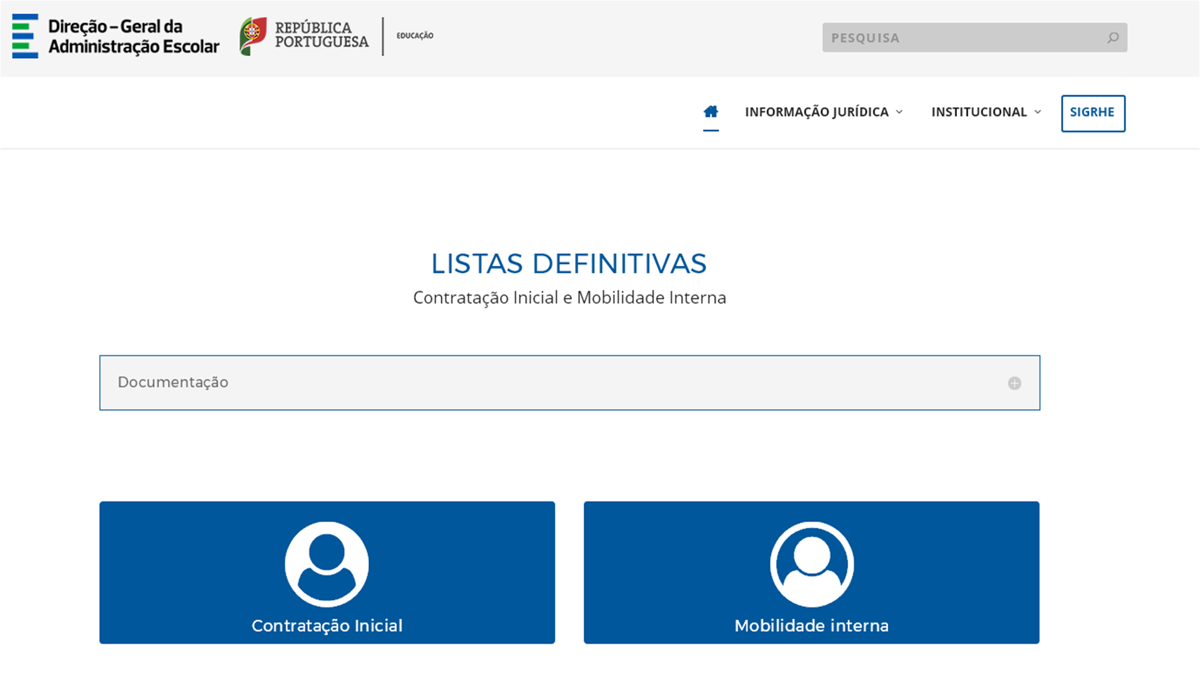This screenshot has height=675, width=1200.
Task: Open the Contratação Inicial link text
Action: pos(327,626)
